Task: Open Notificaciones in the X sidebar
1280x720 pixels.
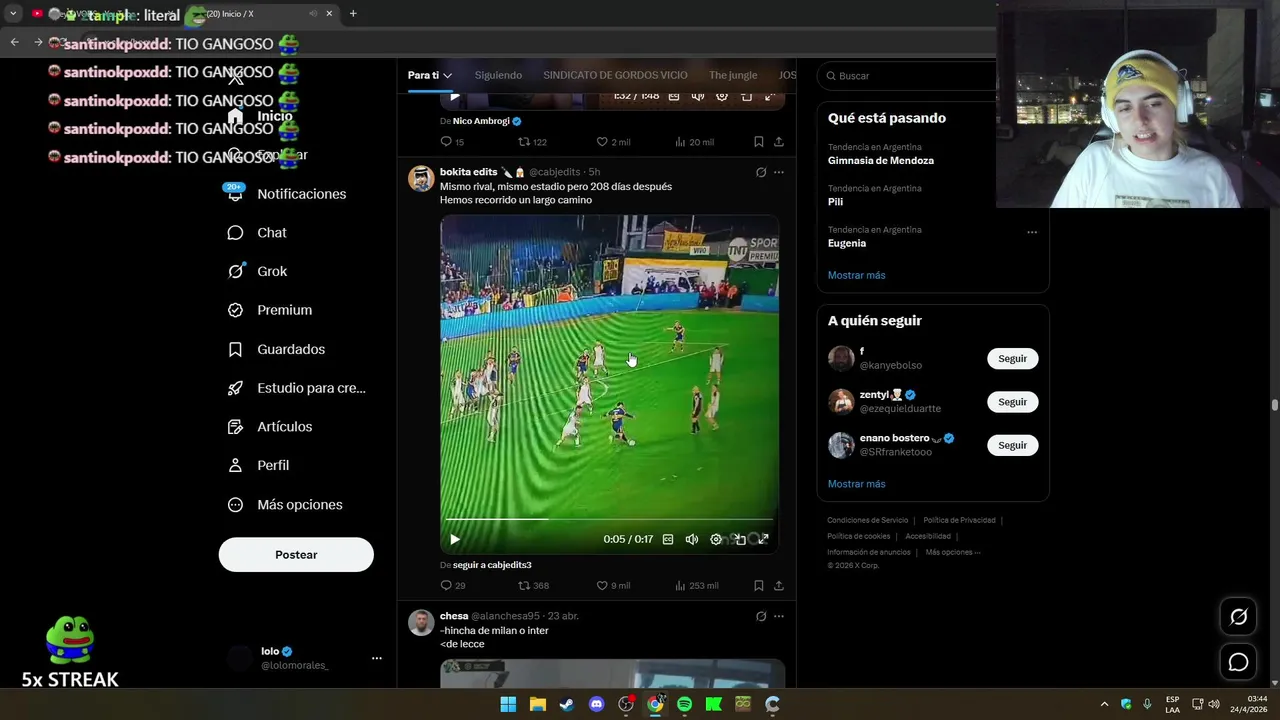Action: pyautogui.click(x=288, y=194)
